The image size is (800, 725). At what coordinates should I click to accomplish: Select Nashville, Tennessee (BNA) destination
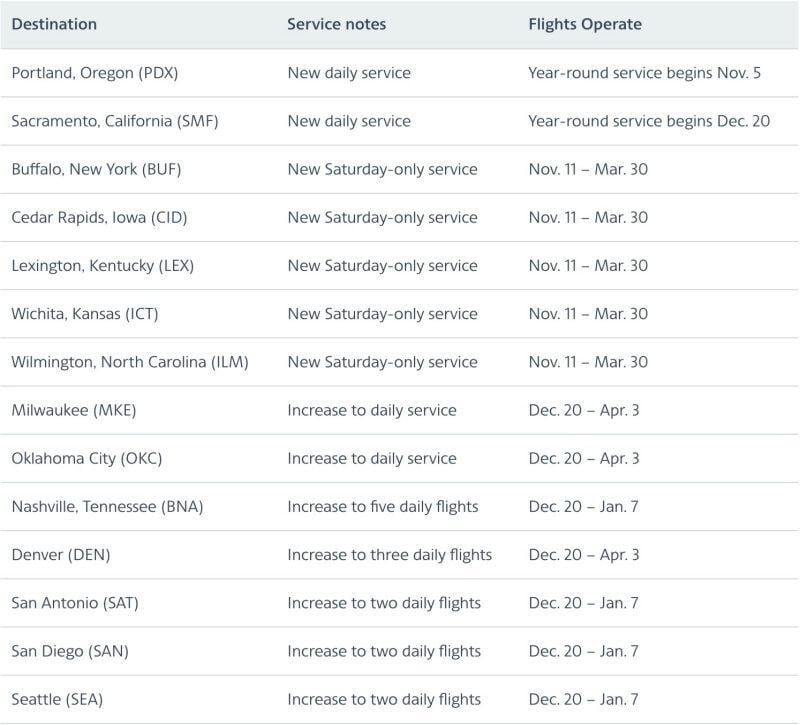(107, 506)
